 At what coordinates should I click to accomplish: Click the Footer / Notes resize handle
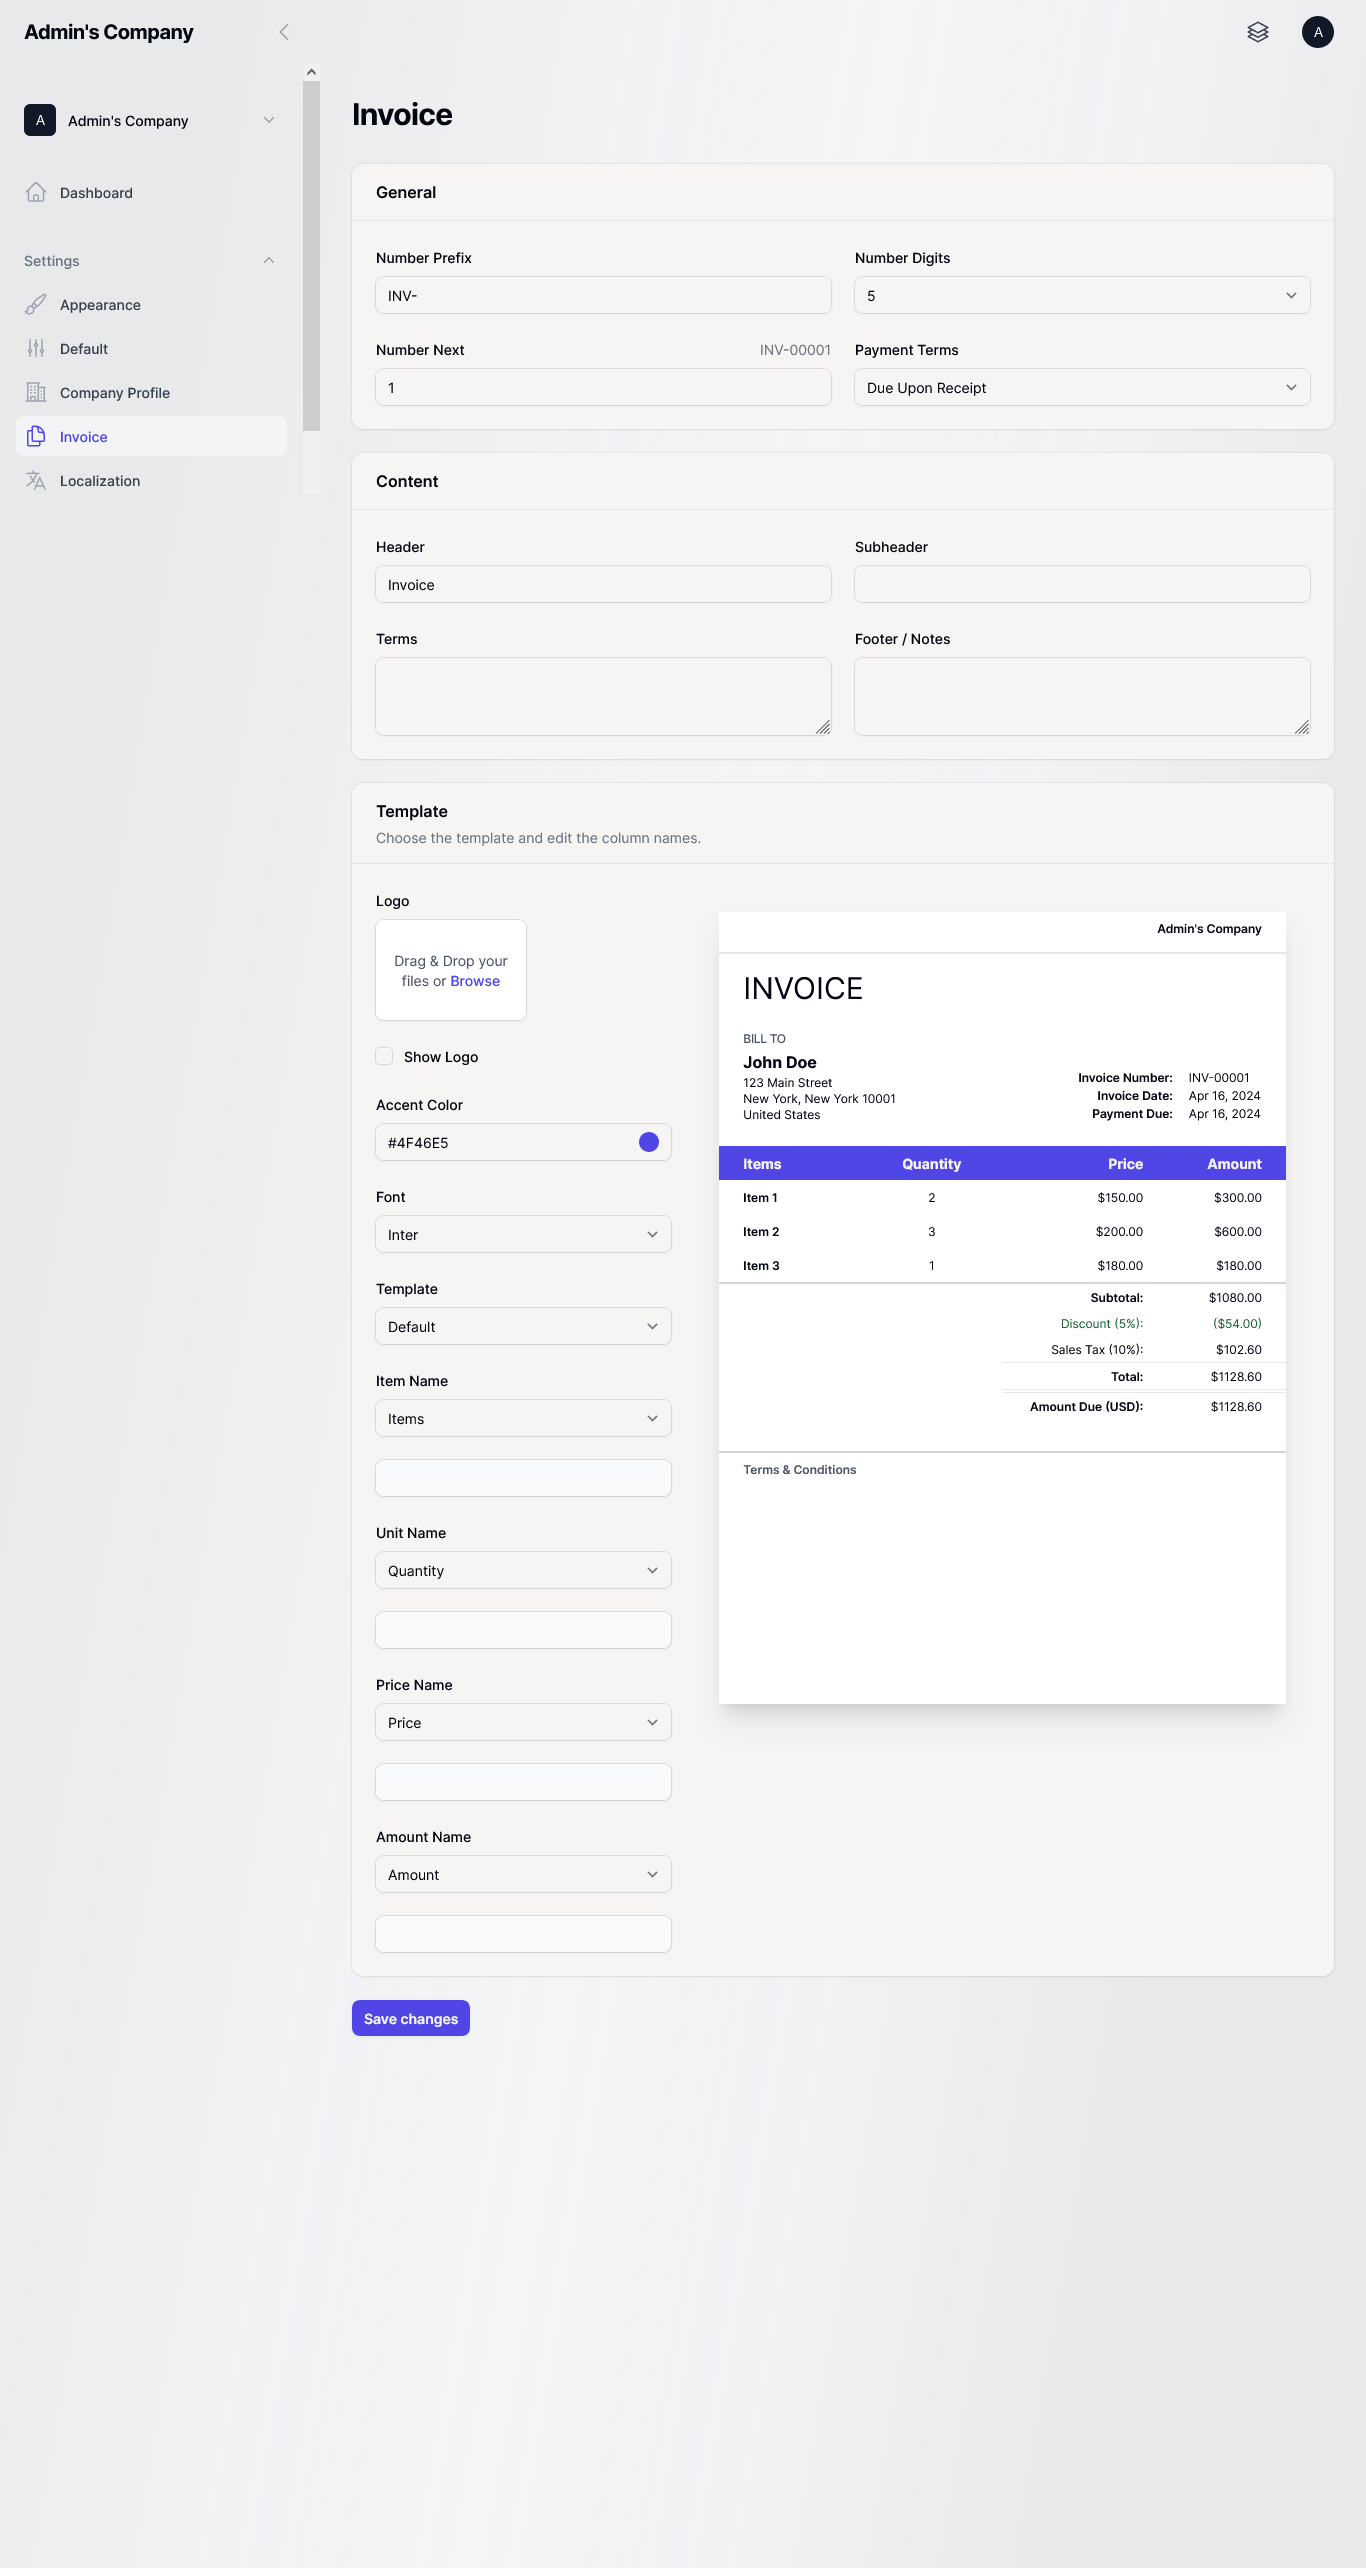coord(1302,727)
